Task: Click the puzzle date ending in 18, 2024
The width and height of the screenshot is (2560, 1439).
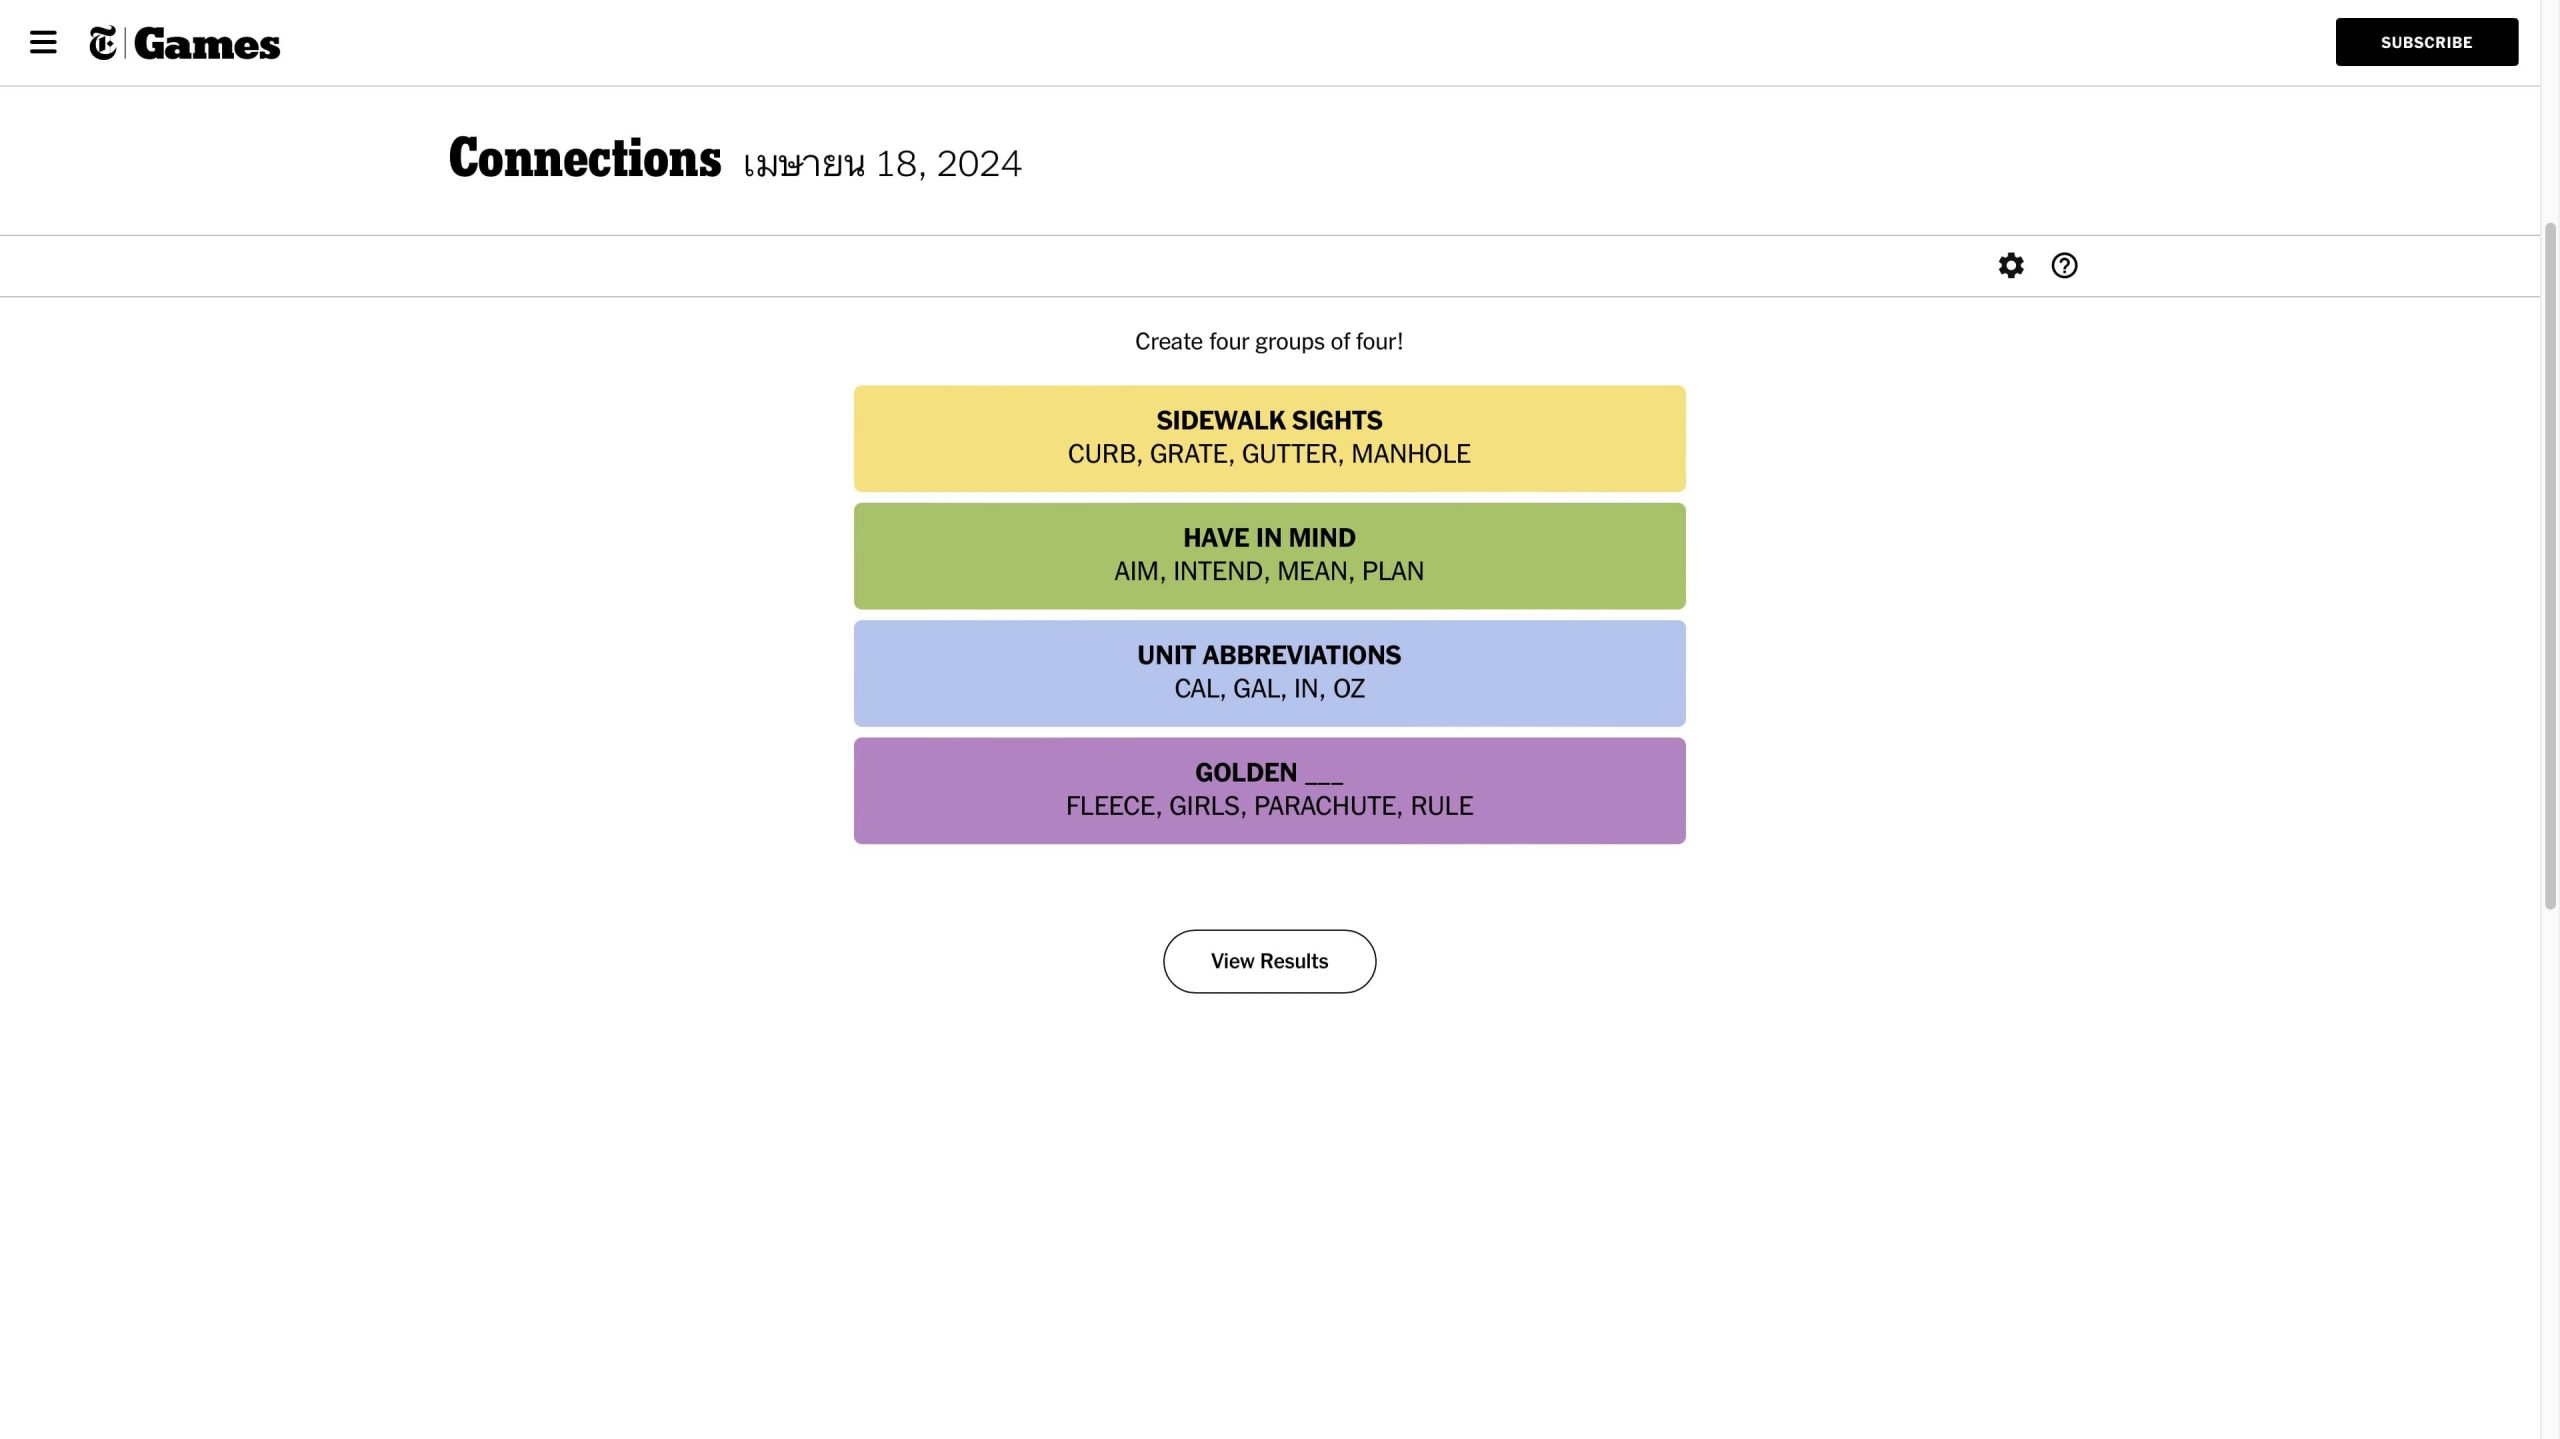Action: (x=882, y=164)
